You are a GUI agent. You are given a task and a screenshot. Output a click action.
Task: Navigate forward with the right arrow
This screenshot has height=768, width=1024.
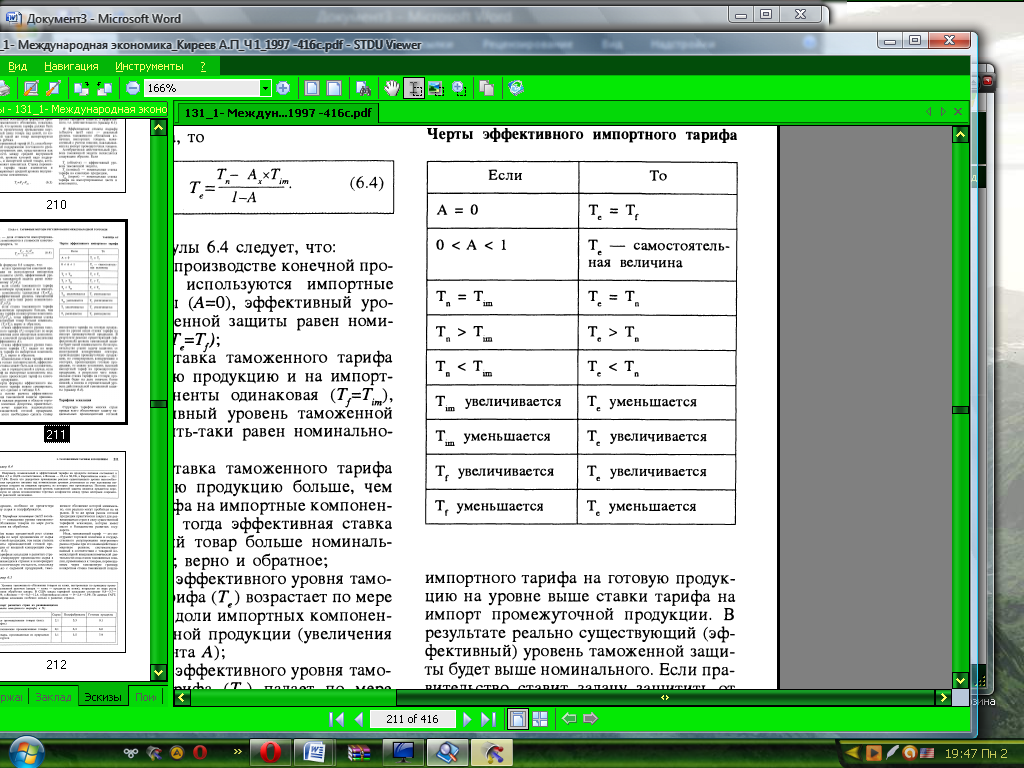click(590, 719)
